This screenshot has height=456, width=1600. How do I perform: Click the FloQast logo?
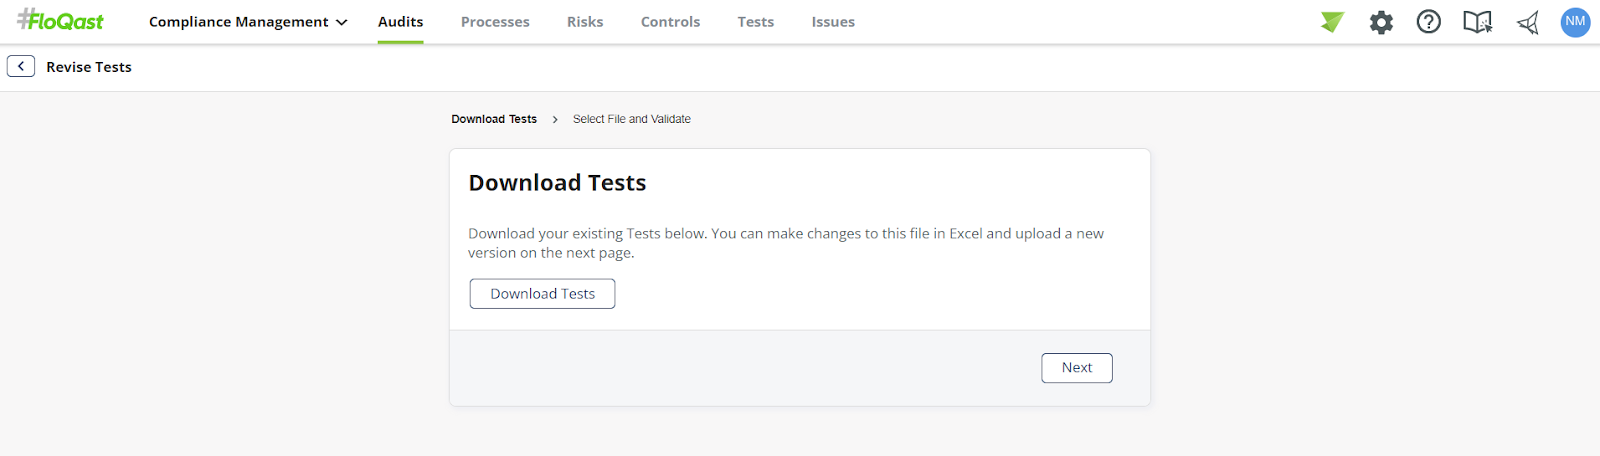[61, 21]
